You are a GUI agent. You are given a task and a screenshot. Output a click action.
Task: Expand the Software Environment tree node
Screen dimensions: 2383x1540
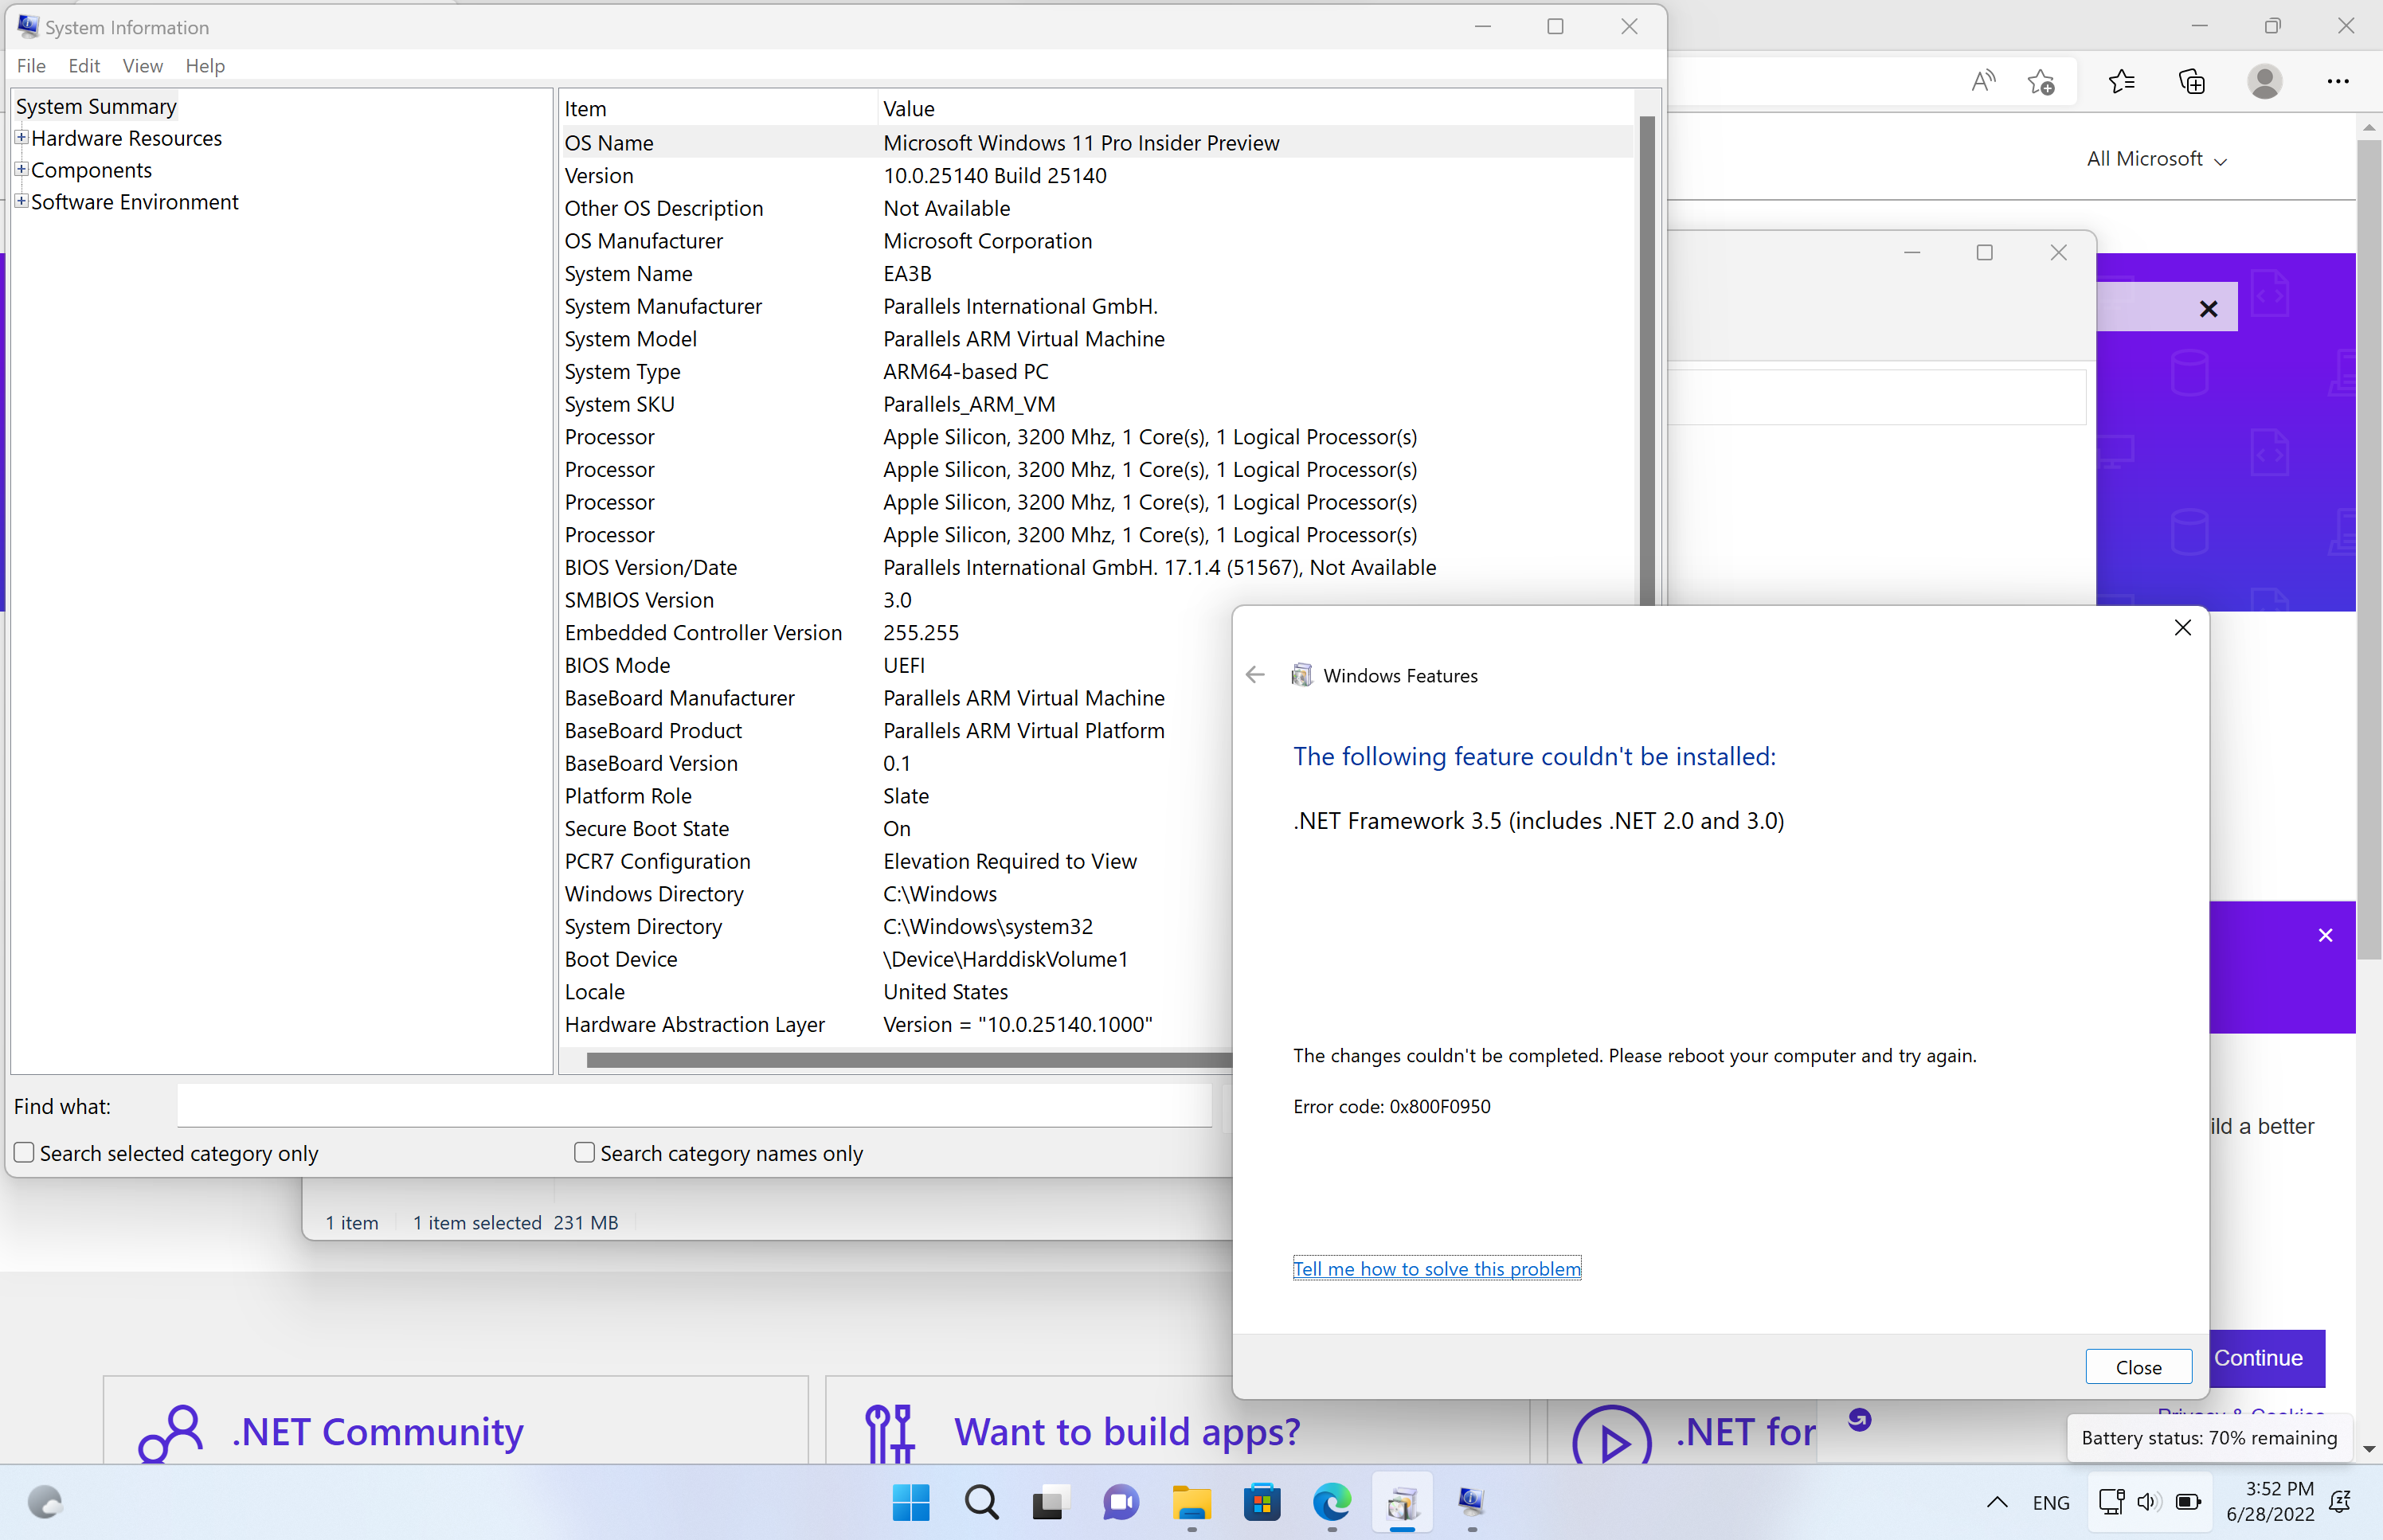pyautogui.click(x=21, y=202)
